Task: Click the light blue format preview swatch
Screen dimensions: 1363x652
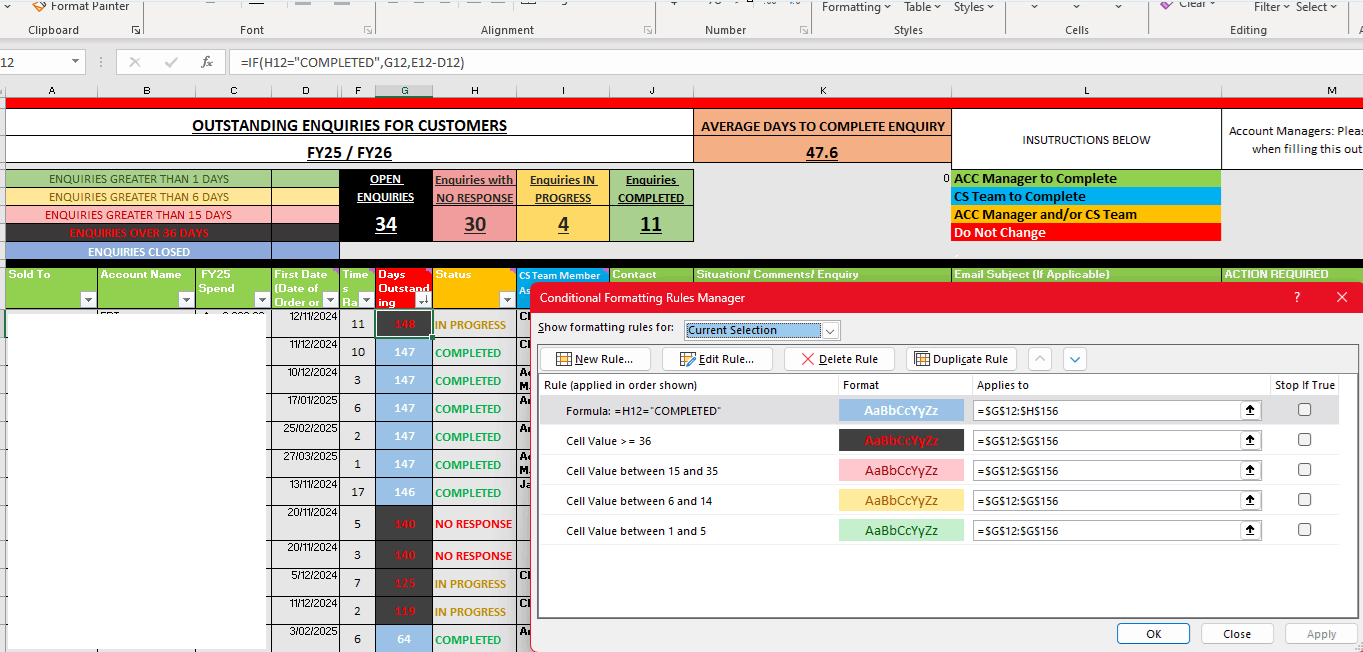Action: 901,410
